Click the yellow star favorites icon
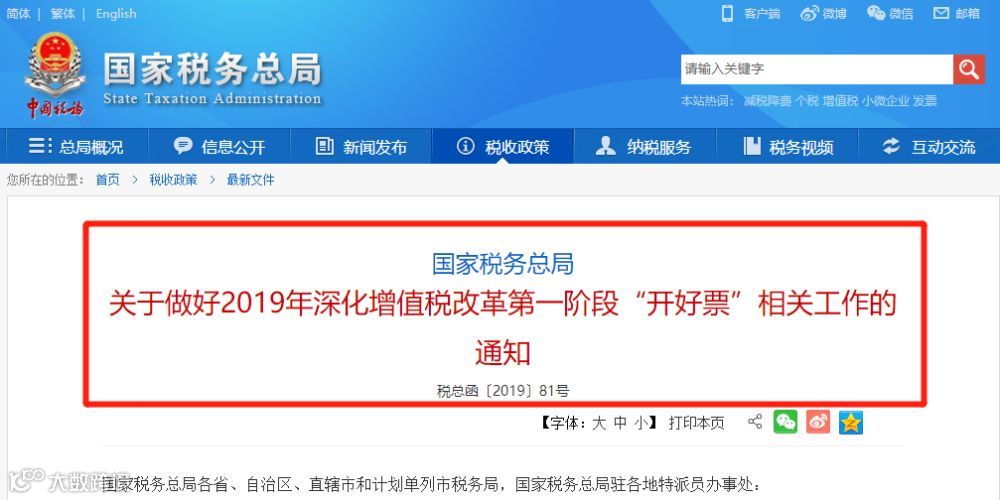 [851, 422]
